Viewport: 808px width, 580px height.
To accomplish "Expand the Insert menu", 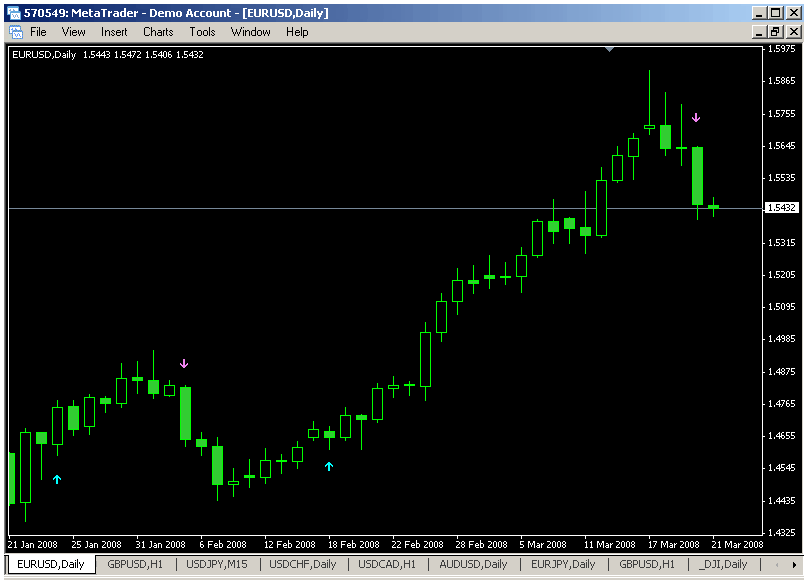I will [x=114, y=32].
